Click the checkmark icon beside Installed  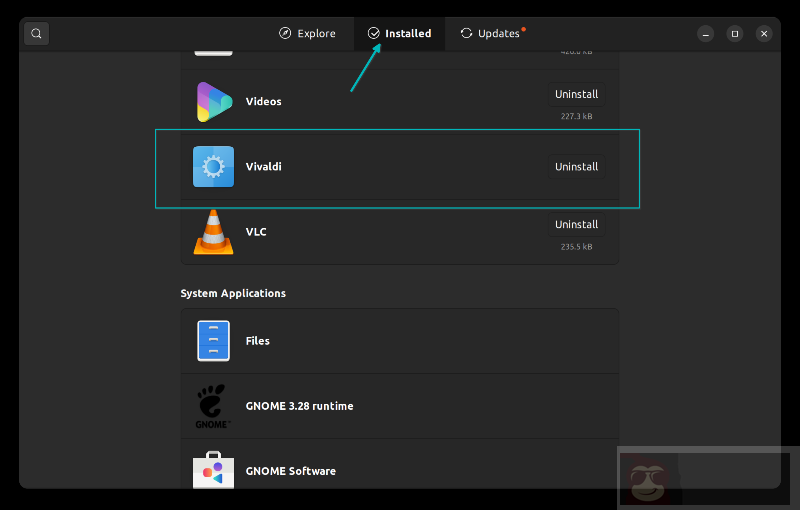click(x=373, y=33)
